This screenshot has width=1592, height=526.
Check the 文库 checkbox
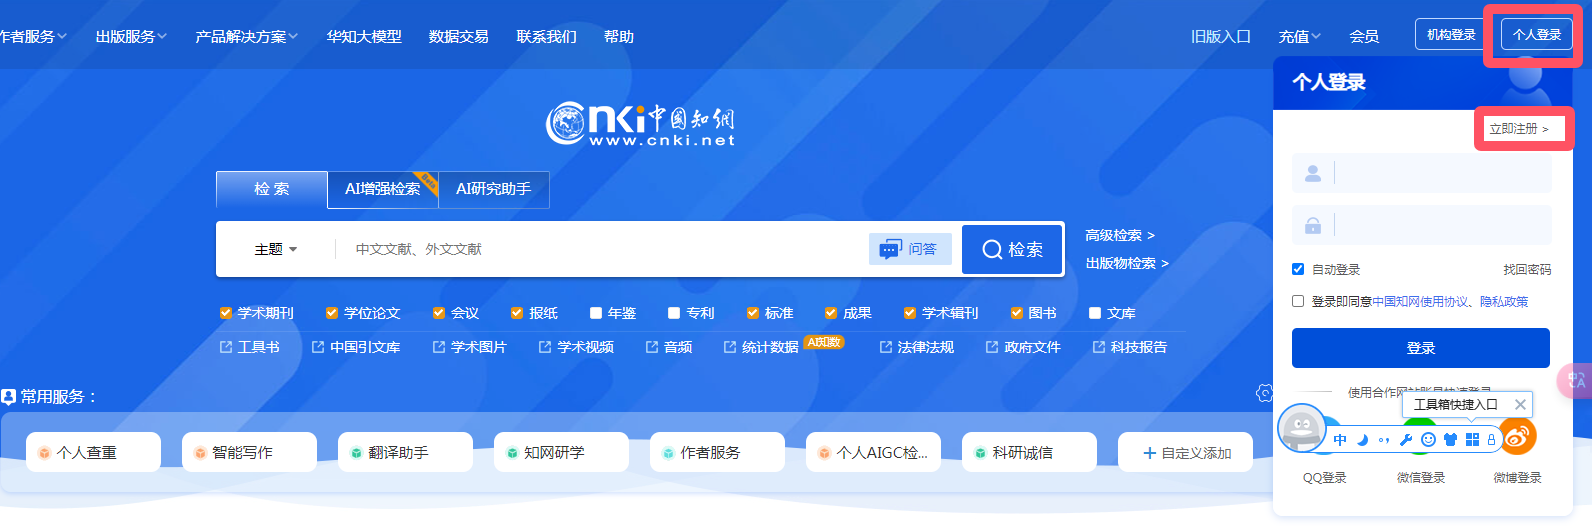point(1095,313)
